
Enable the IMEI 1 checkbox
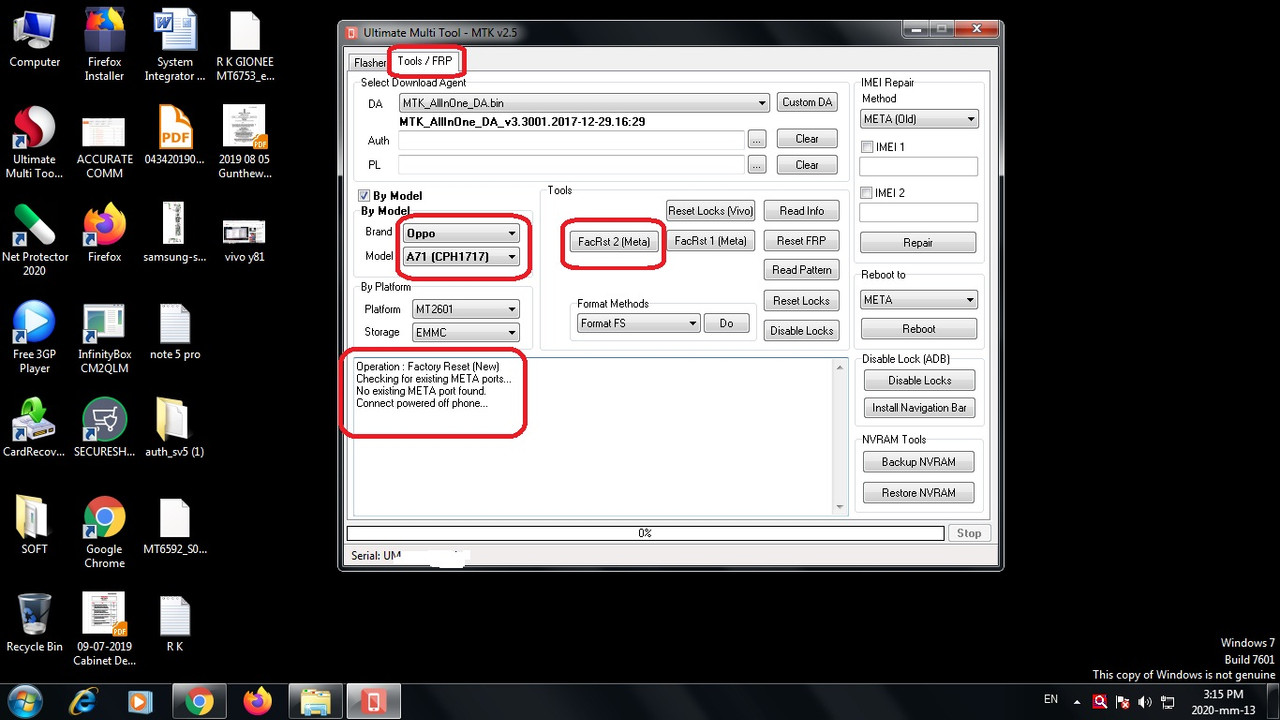[866, 146]
